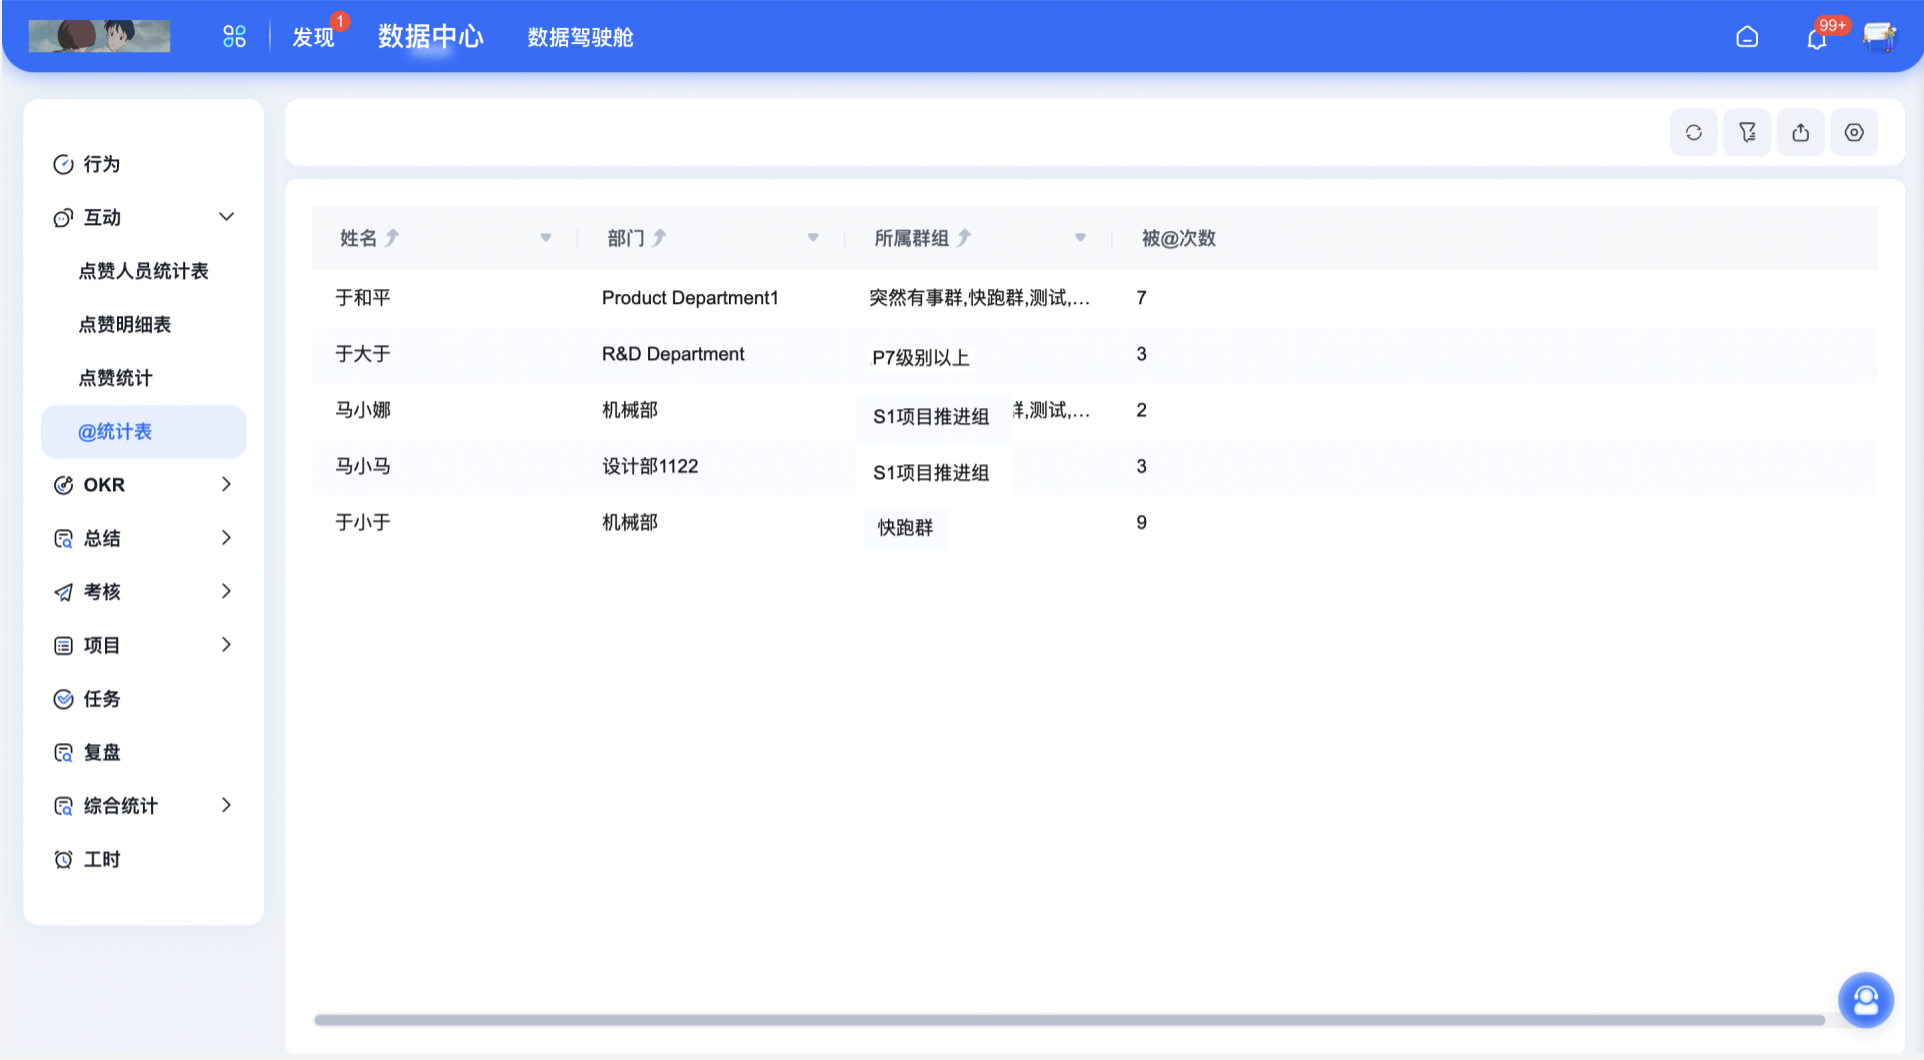Sort by 部门 column sort icon
This screenshot has height=1060, width=1924.
click(659, 238)
